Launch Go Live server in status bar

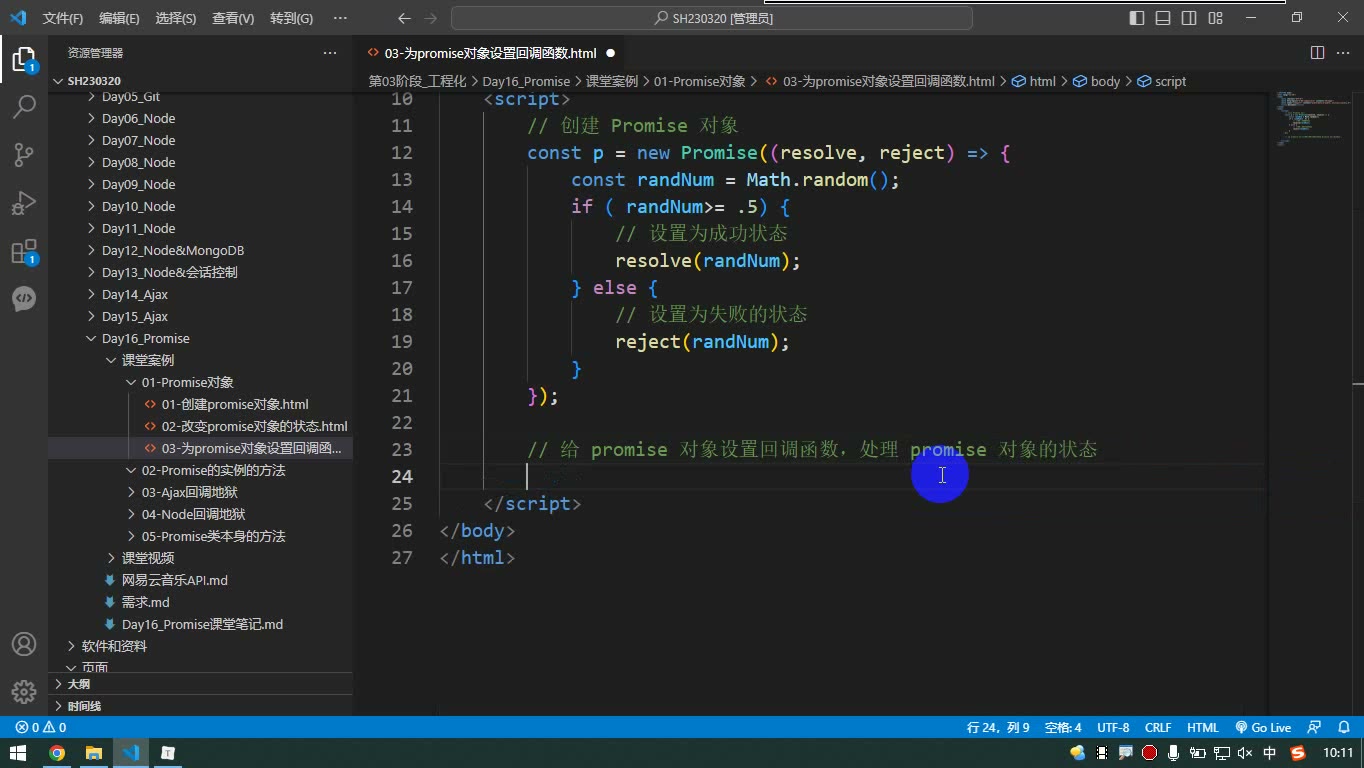coord(1263,728)
